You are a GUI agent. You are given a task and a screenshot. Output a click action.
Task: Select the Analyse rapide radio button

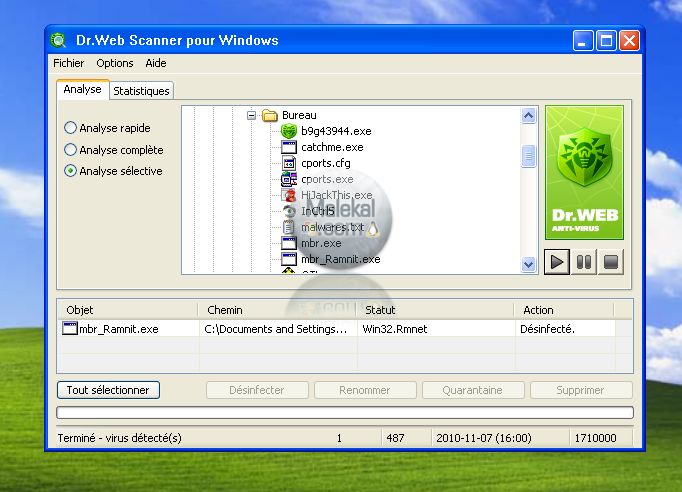70,128
